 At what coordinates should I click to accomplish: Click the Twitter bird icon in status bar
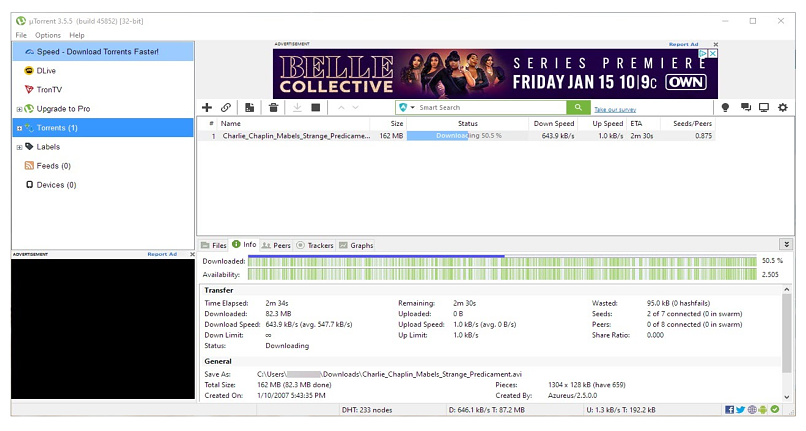pyautogui.click(x=740, y=410)
